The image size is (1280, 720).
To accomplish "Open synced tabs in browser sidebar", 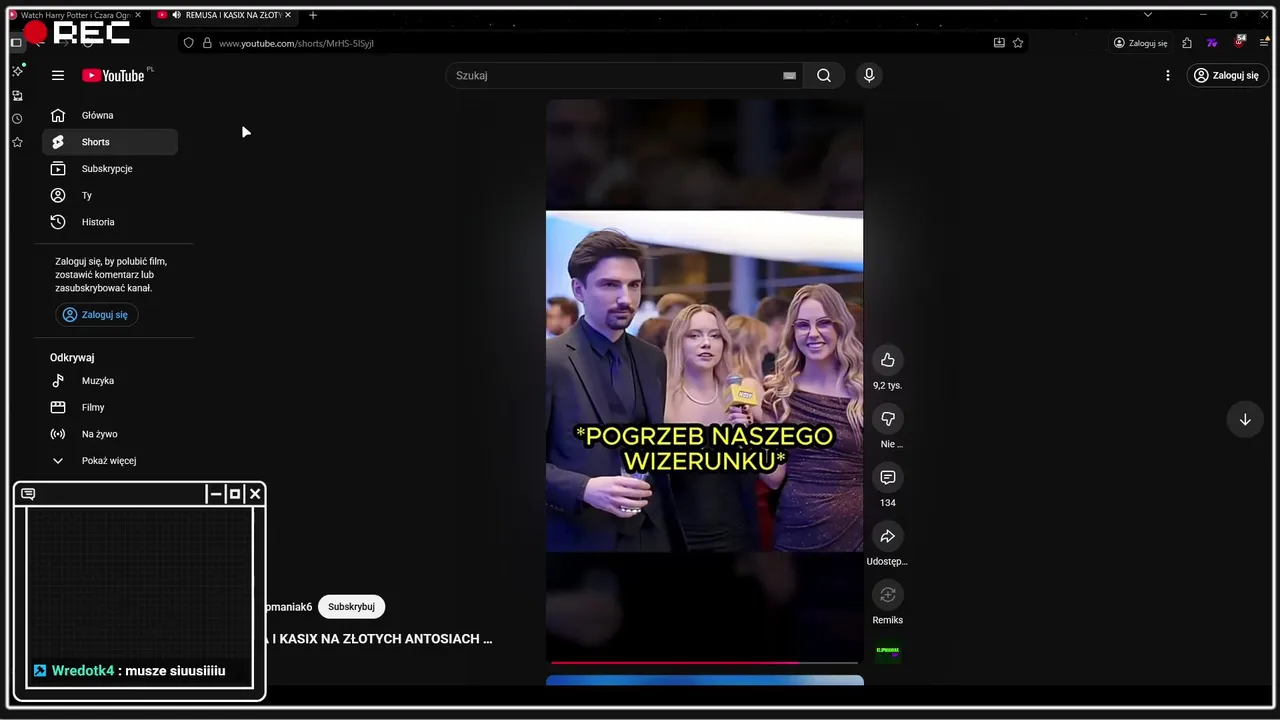I will tap(17, 96).
